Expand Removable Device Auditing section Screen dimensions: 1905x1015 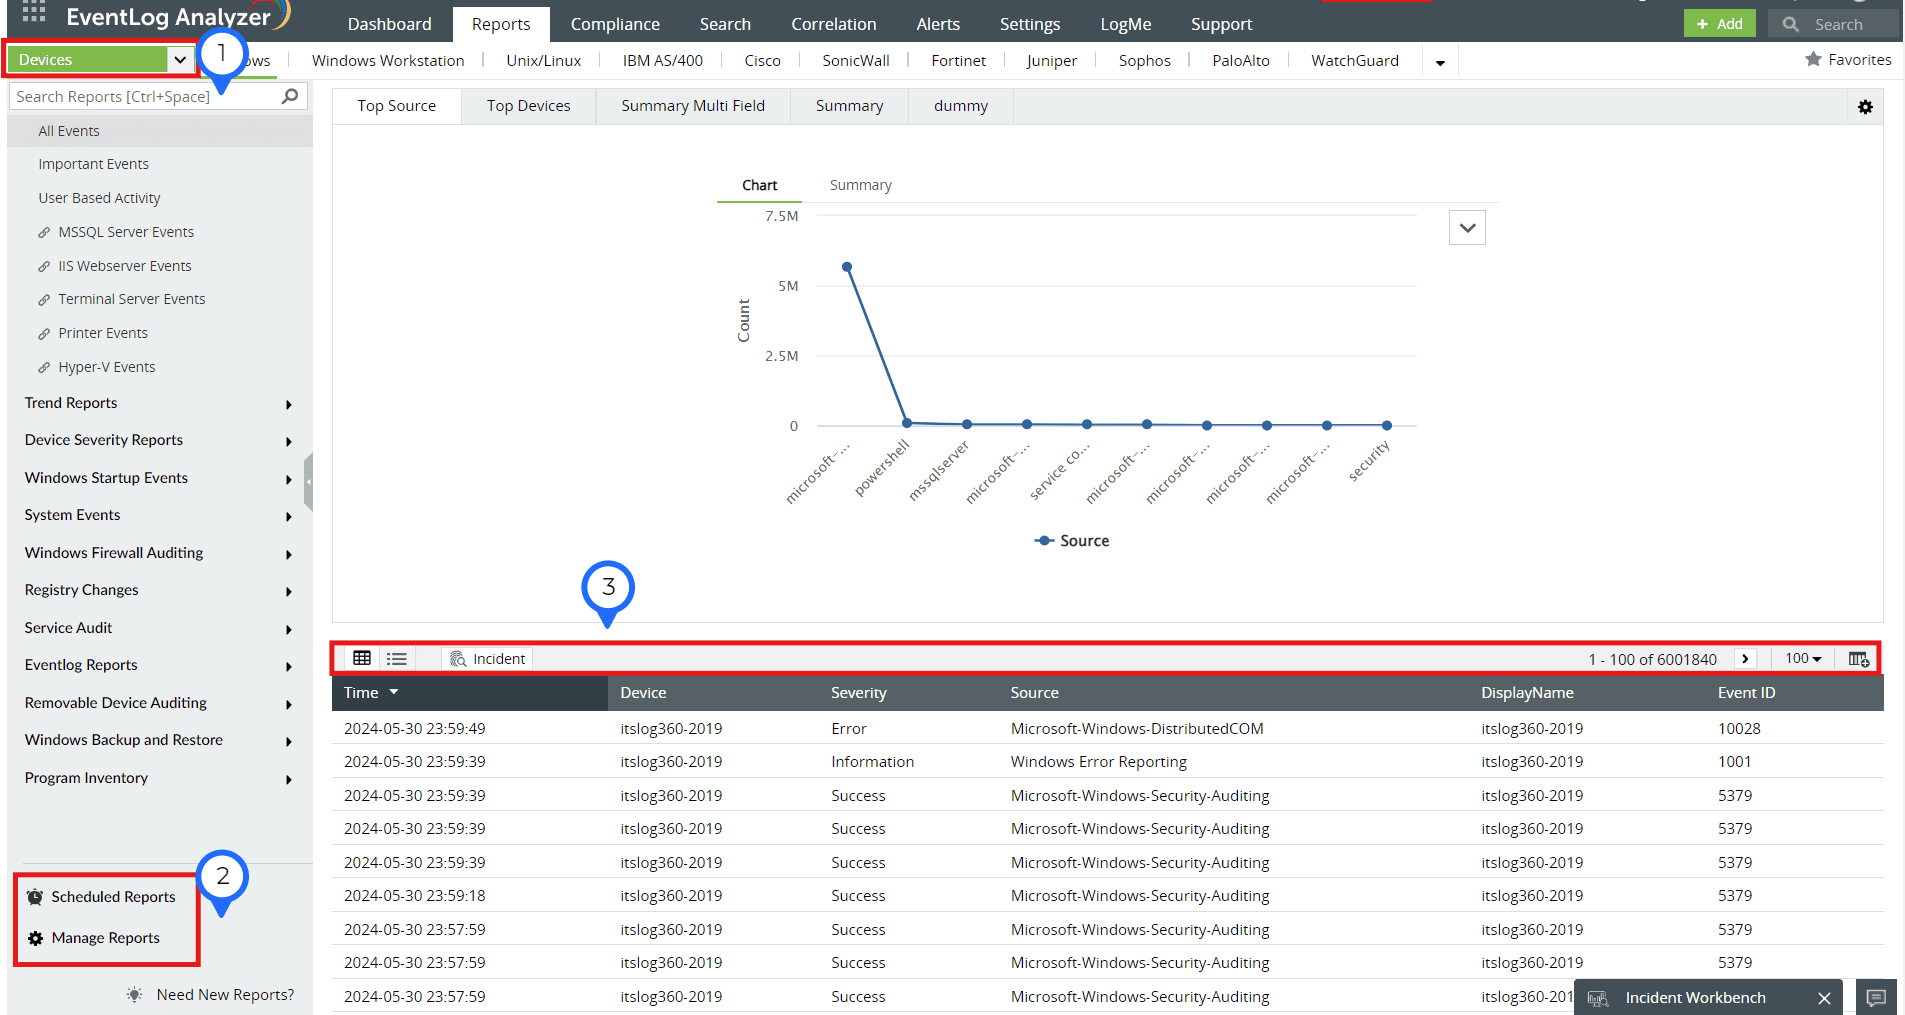point(288,705)
